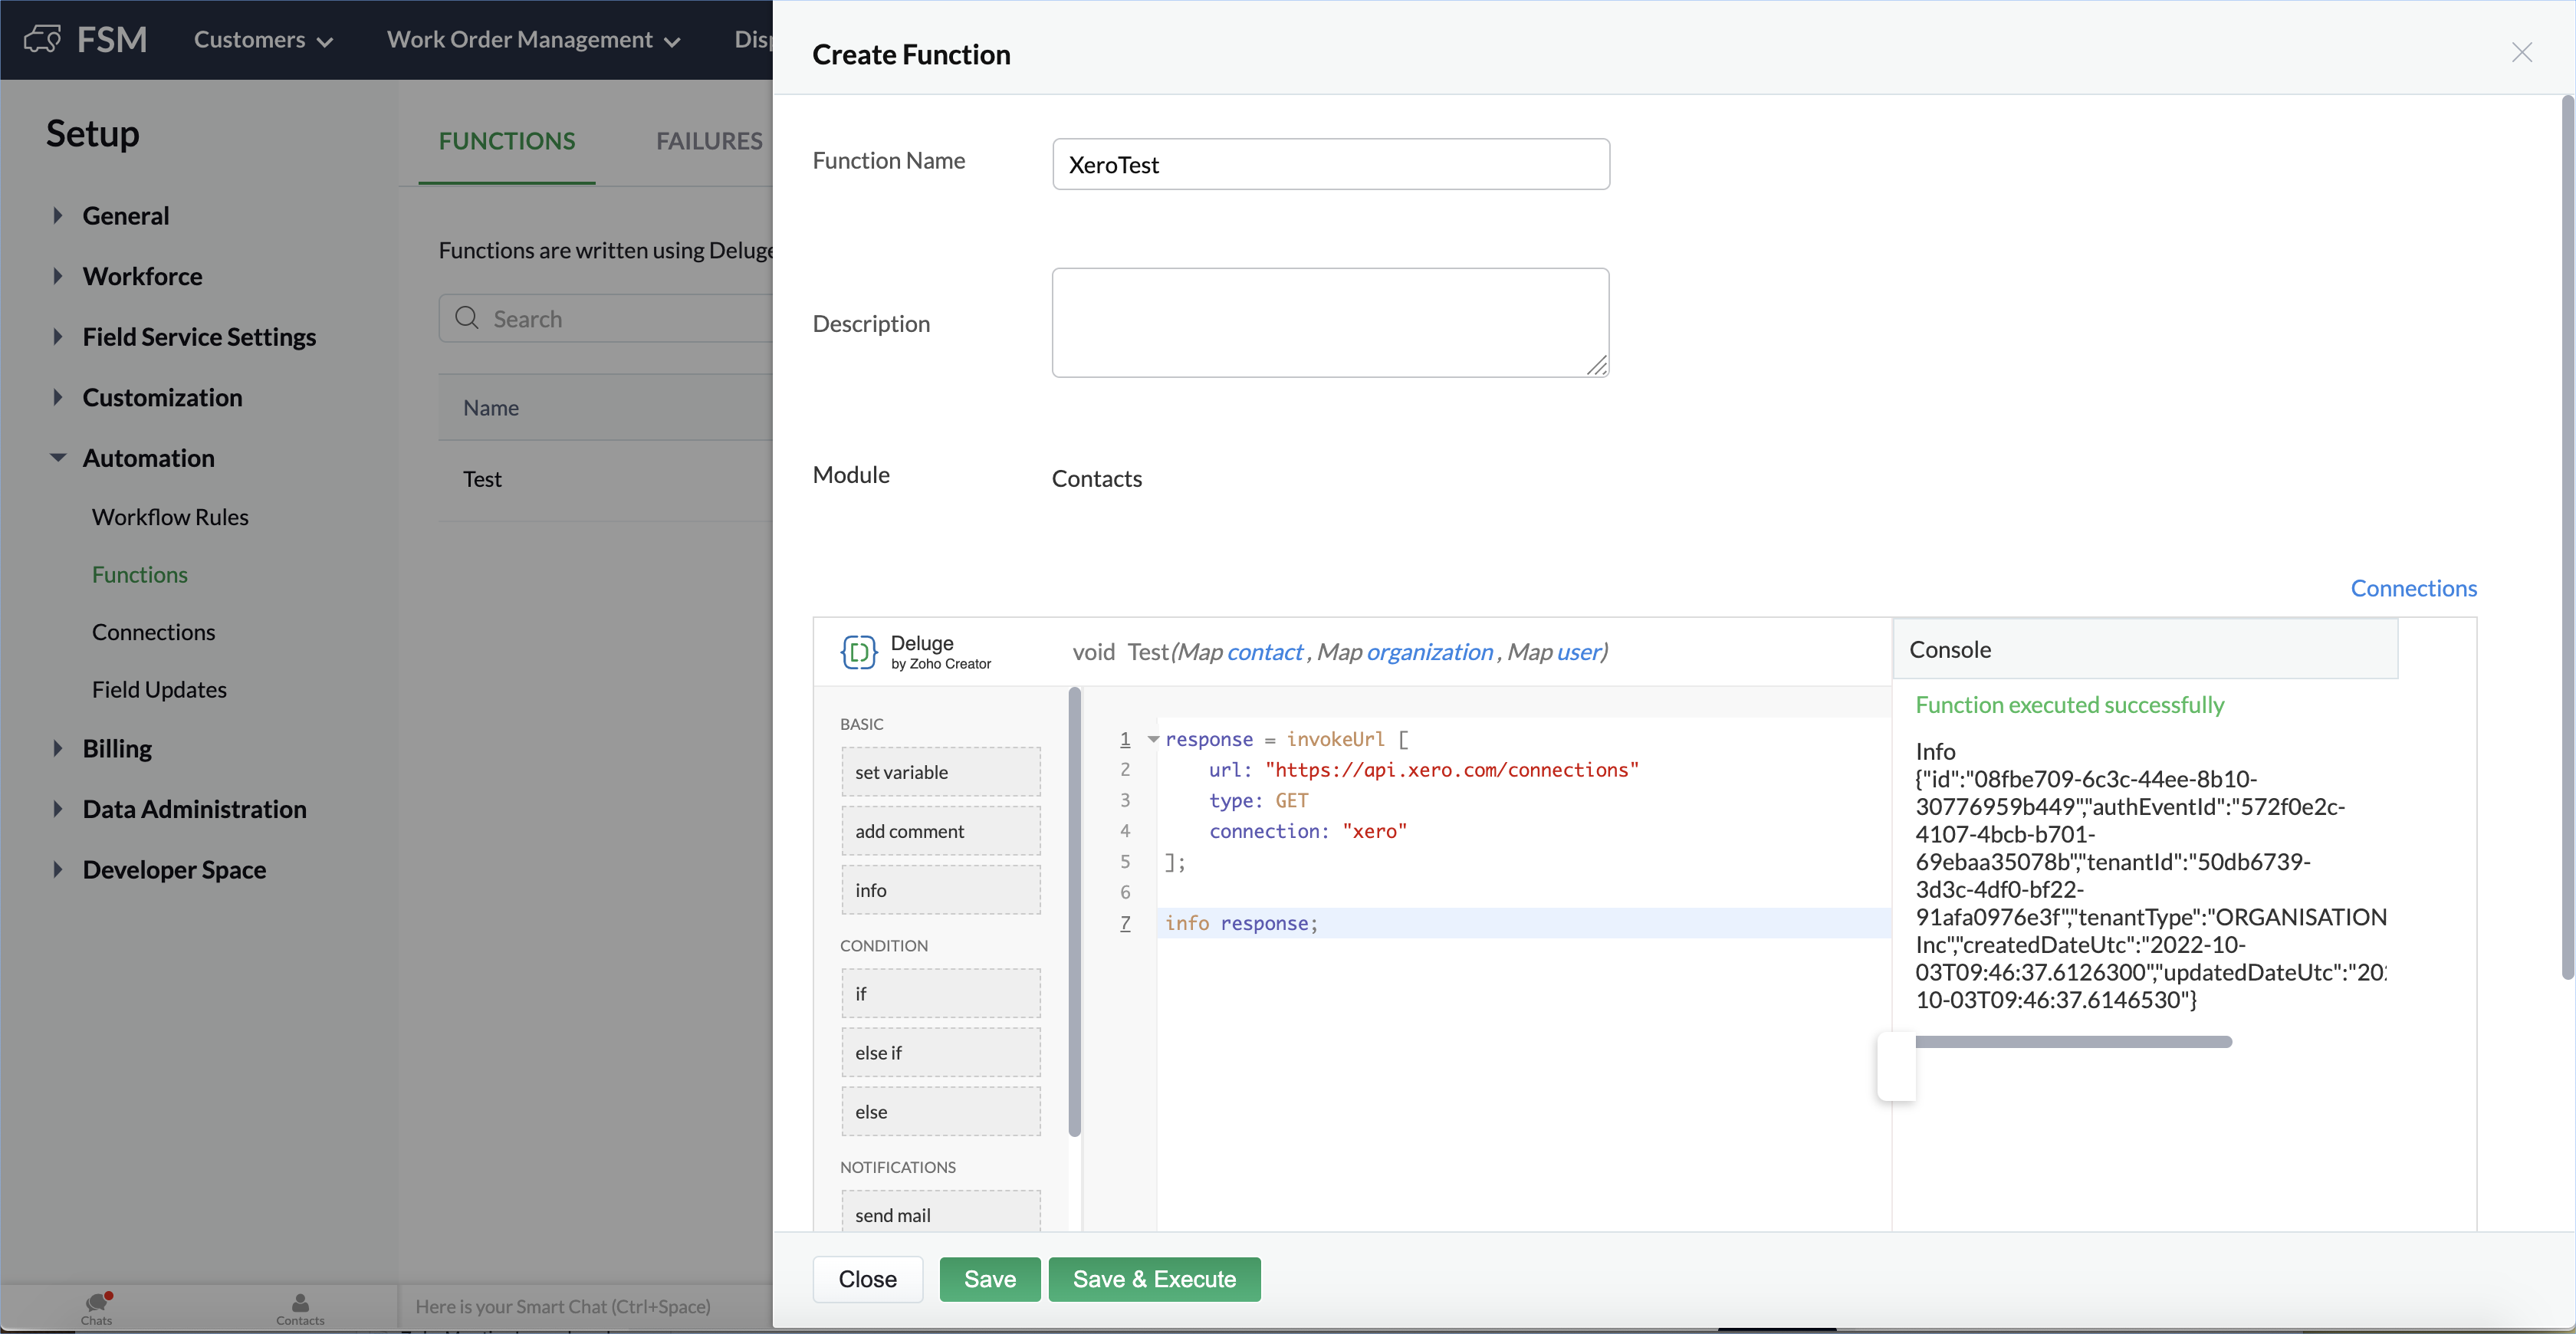Switch to the FAILURES tab
The image size is (2576, 1334).
709,141
